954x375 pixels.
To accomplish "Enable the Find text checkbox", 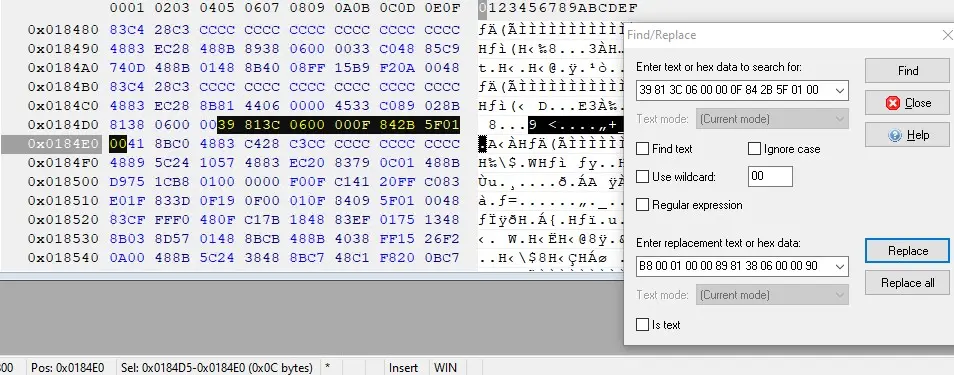I will (x=642, y=149).
